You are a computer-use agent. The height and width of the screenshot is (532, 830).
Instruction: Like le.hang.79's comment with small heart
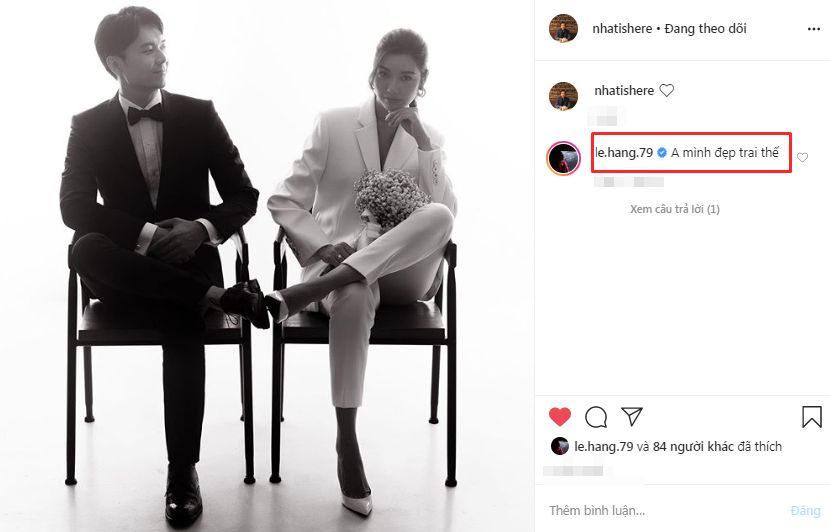pyautogui.click(x=802, y=157)
